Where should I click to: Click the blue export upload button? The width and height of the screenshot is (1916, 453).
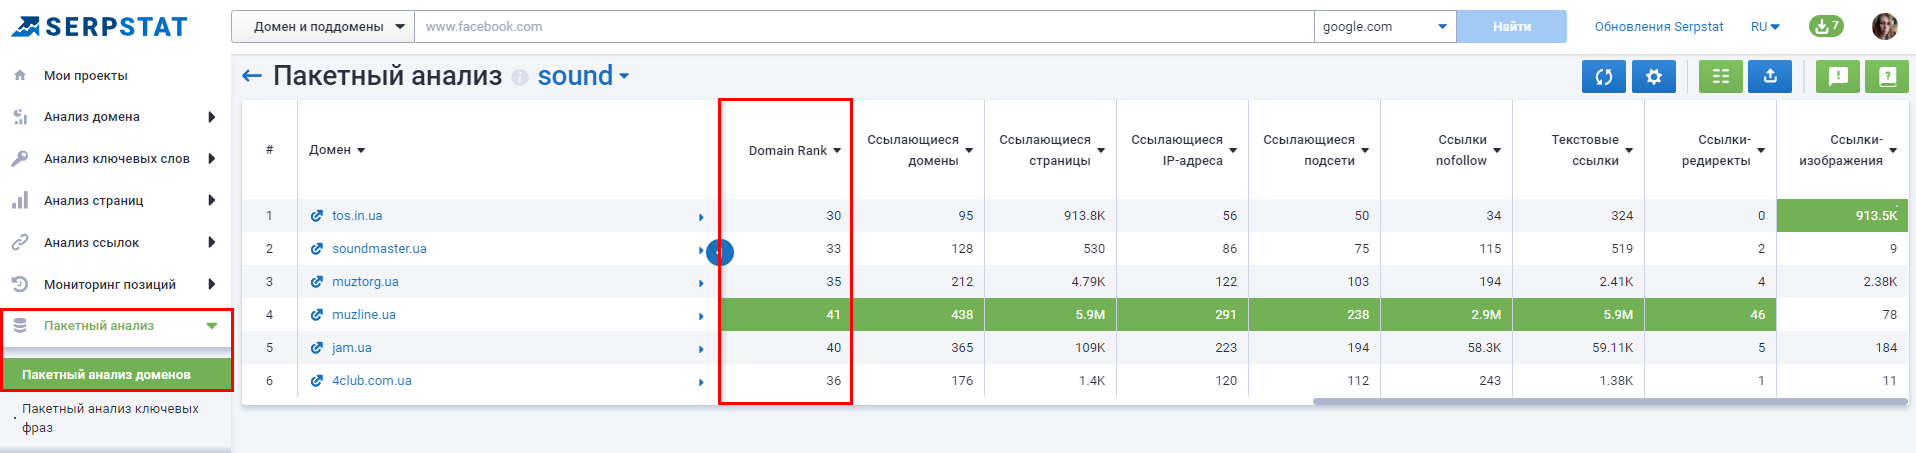coord(1770,76)
